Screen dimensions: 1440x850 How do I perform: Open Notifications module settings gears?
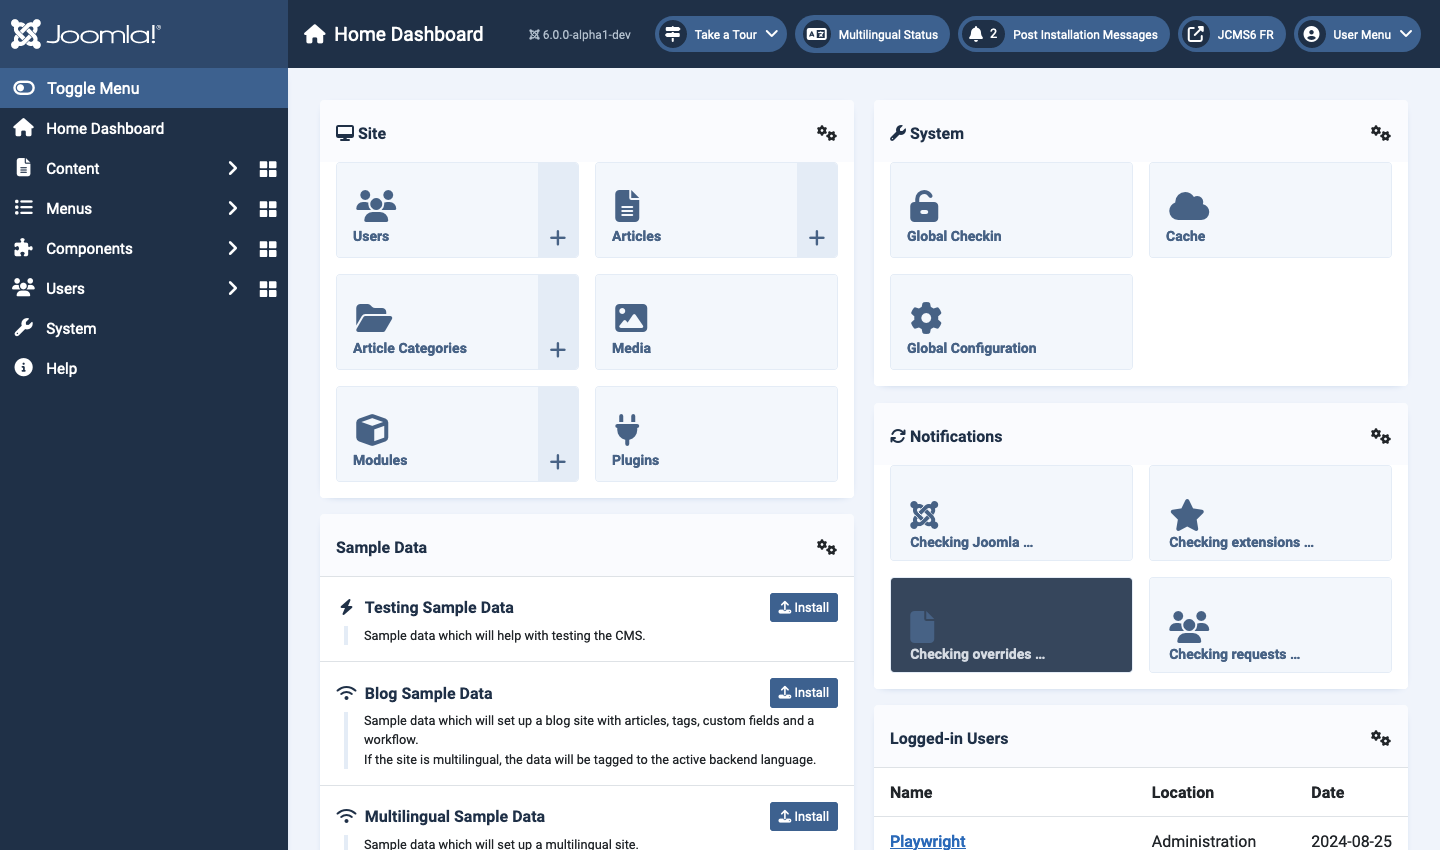tap(1380, 436)
